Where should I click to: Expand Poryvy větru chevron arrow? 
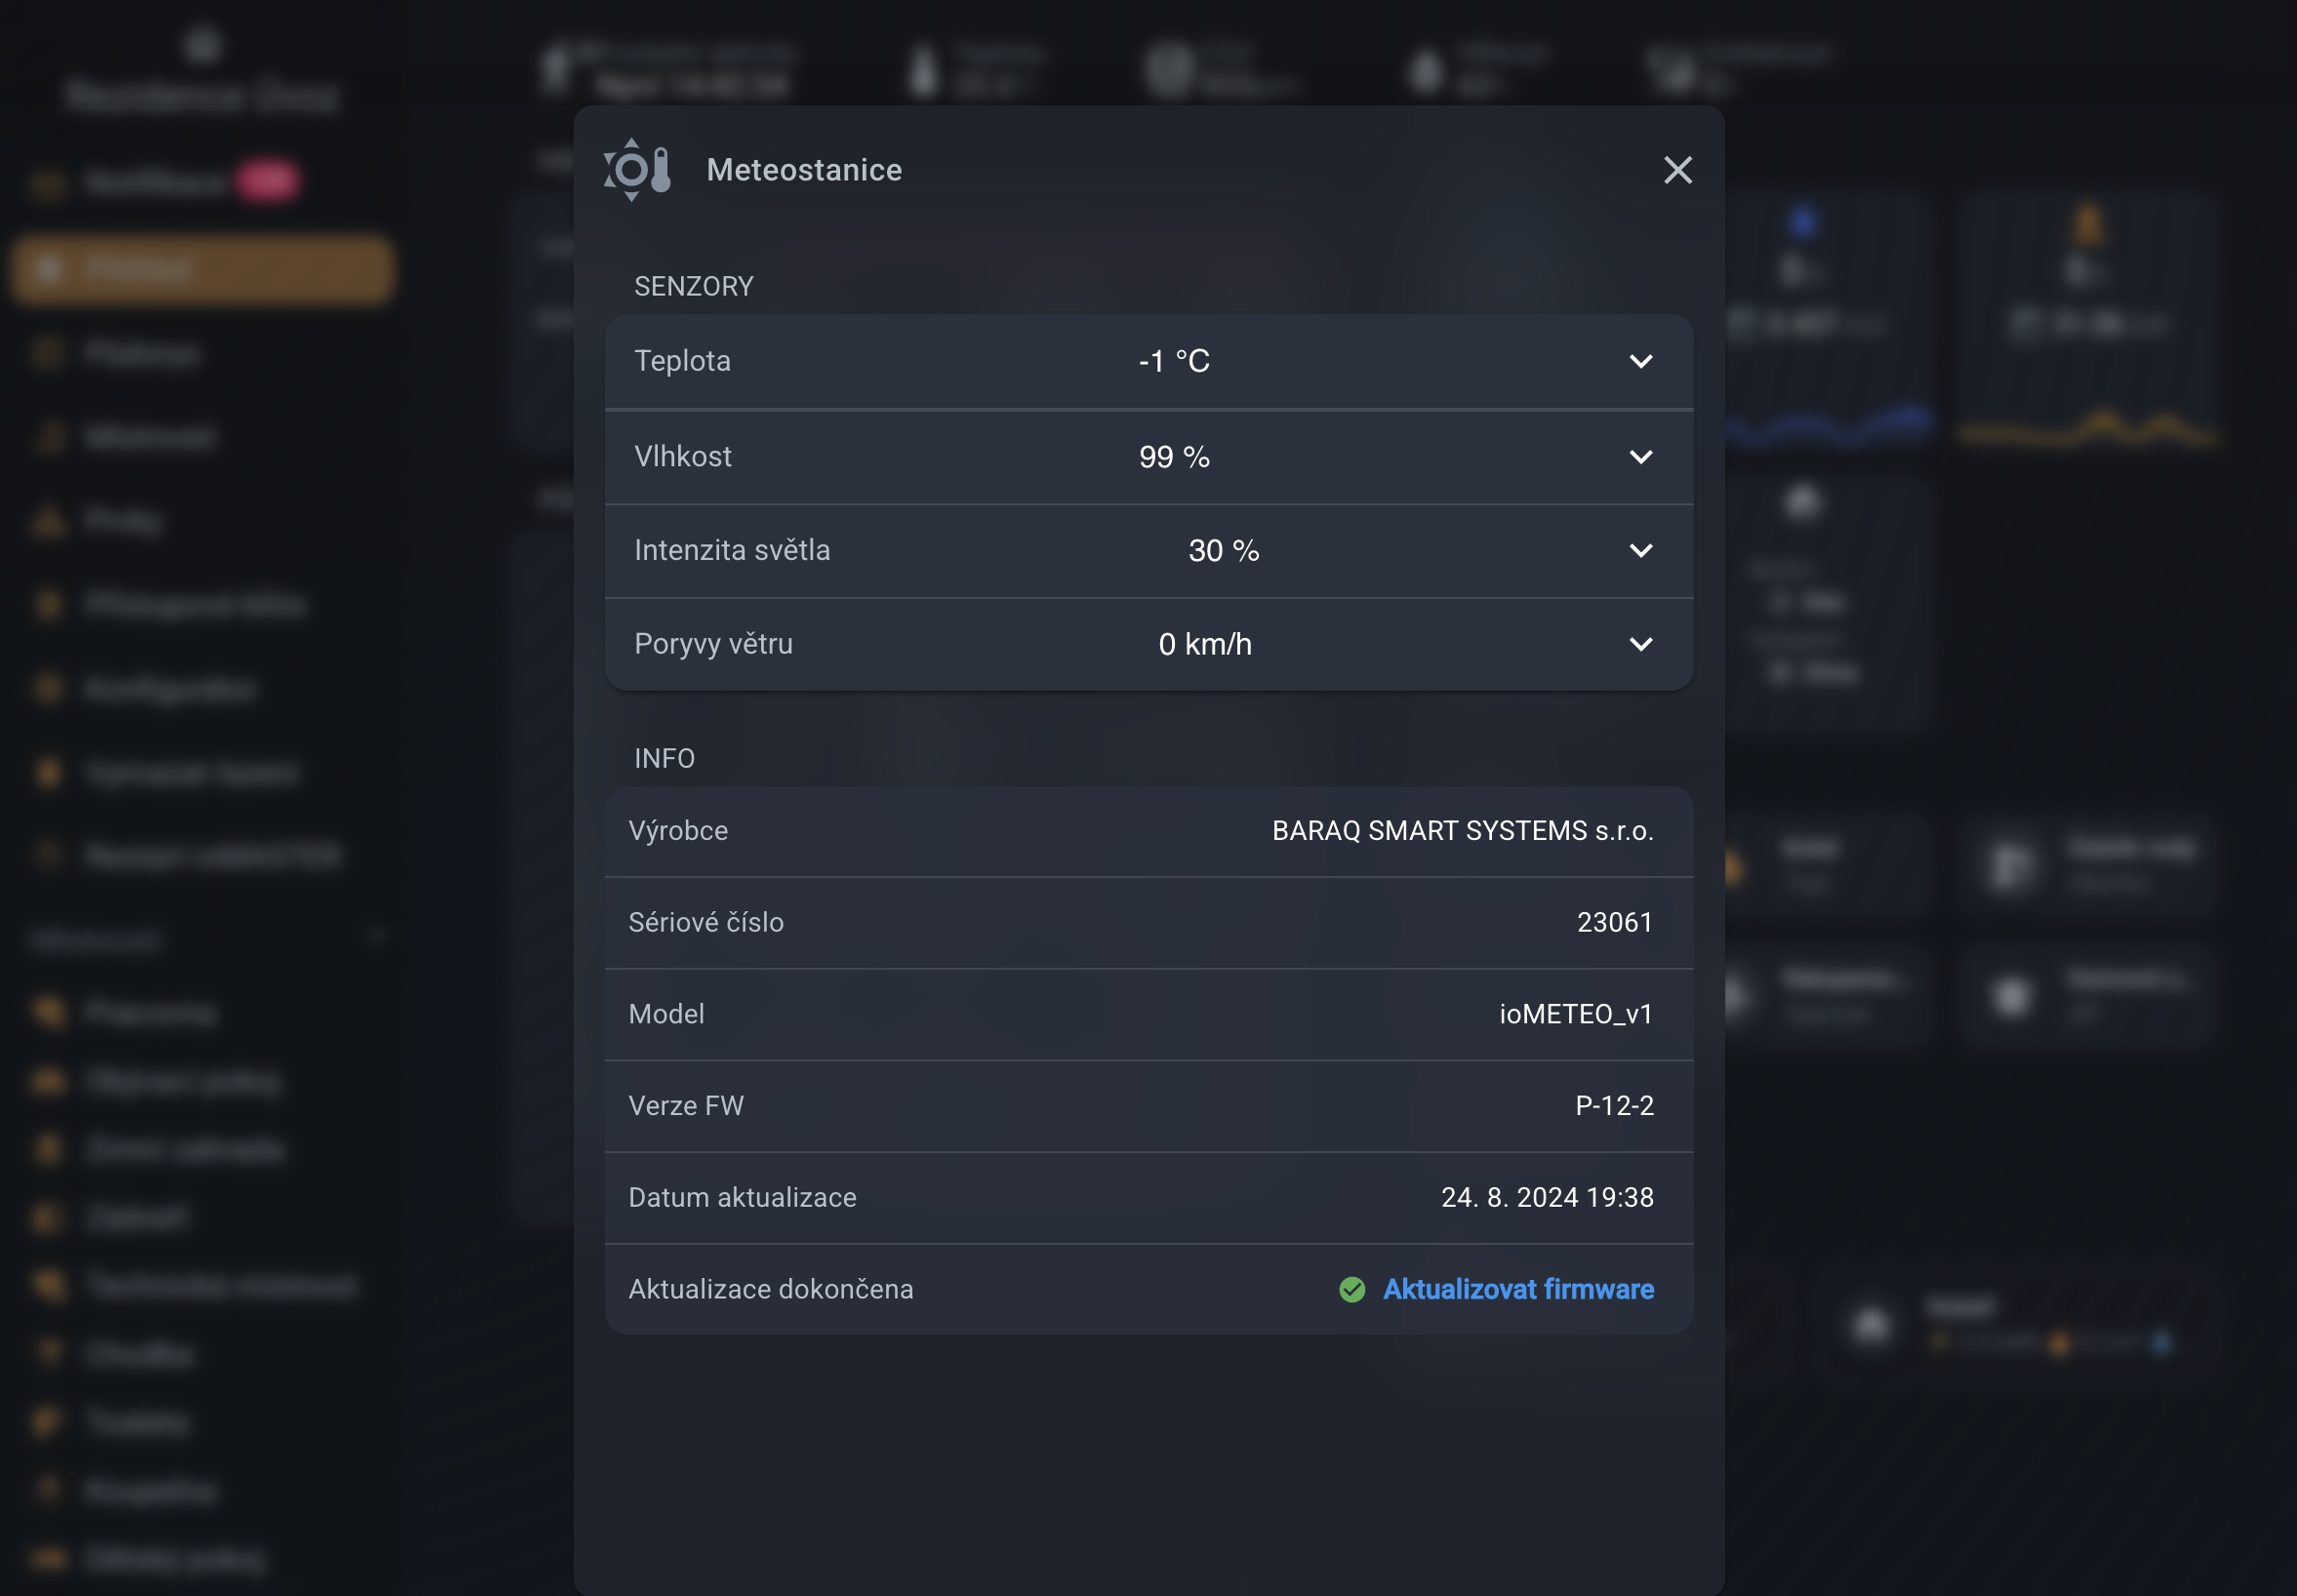pos(1640,644)
